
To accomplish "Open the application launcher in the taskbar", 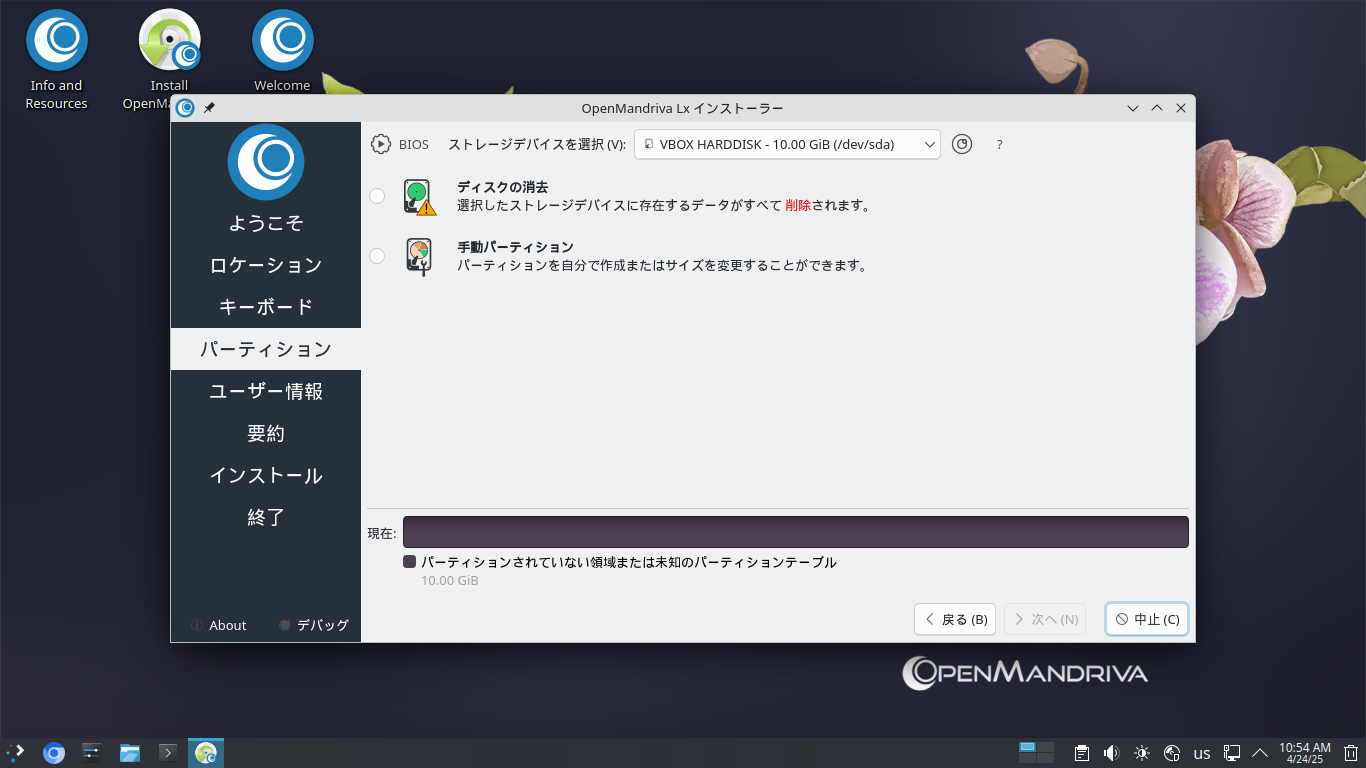I will (x=15, y=753).
